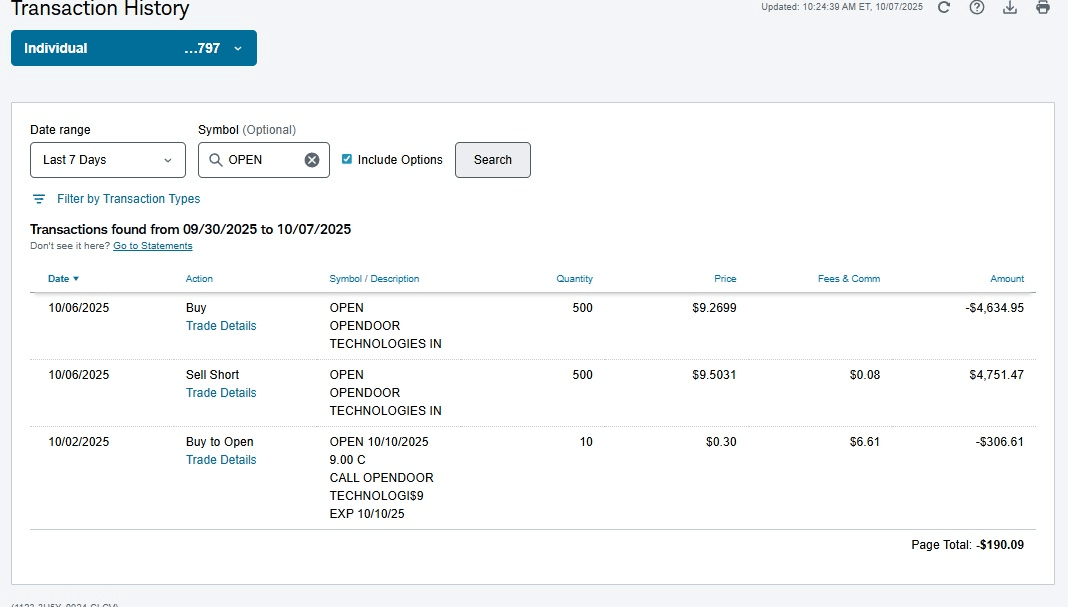
Task: Open Filter by Transaction Types
Action: (x=128, y=199)
